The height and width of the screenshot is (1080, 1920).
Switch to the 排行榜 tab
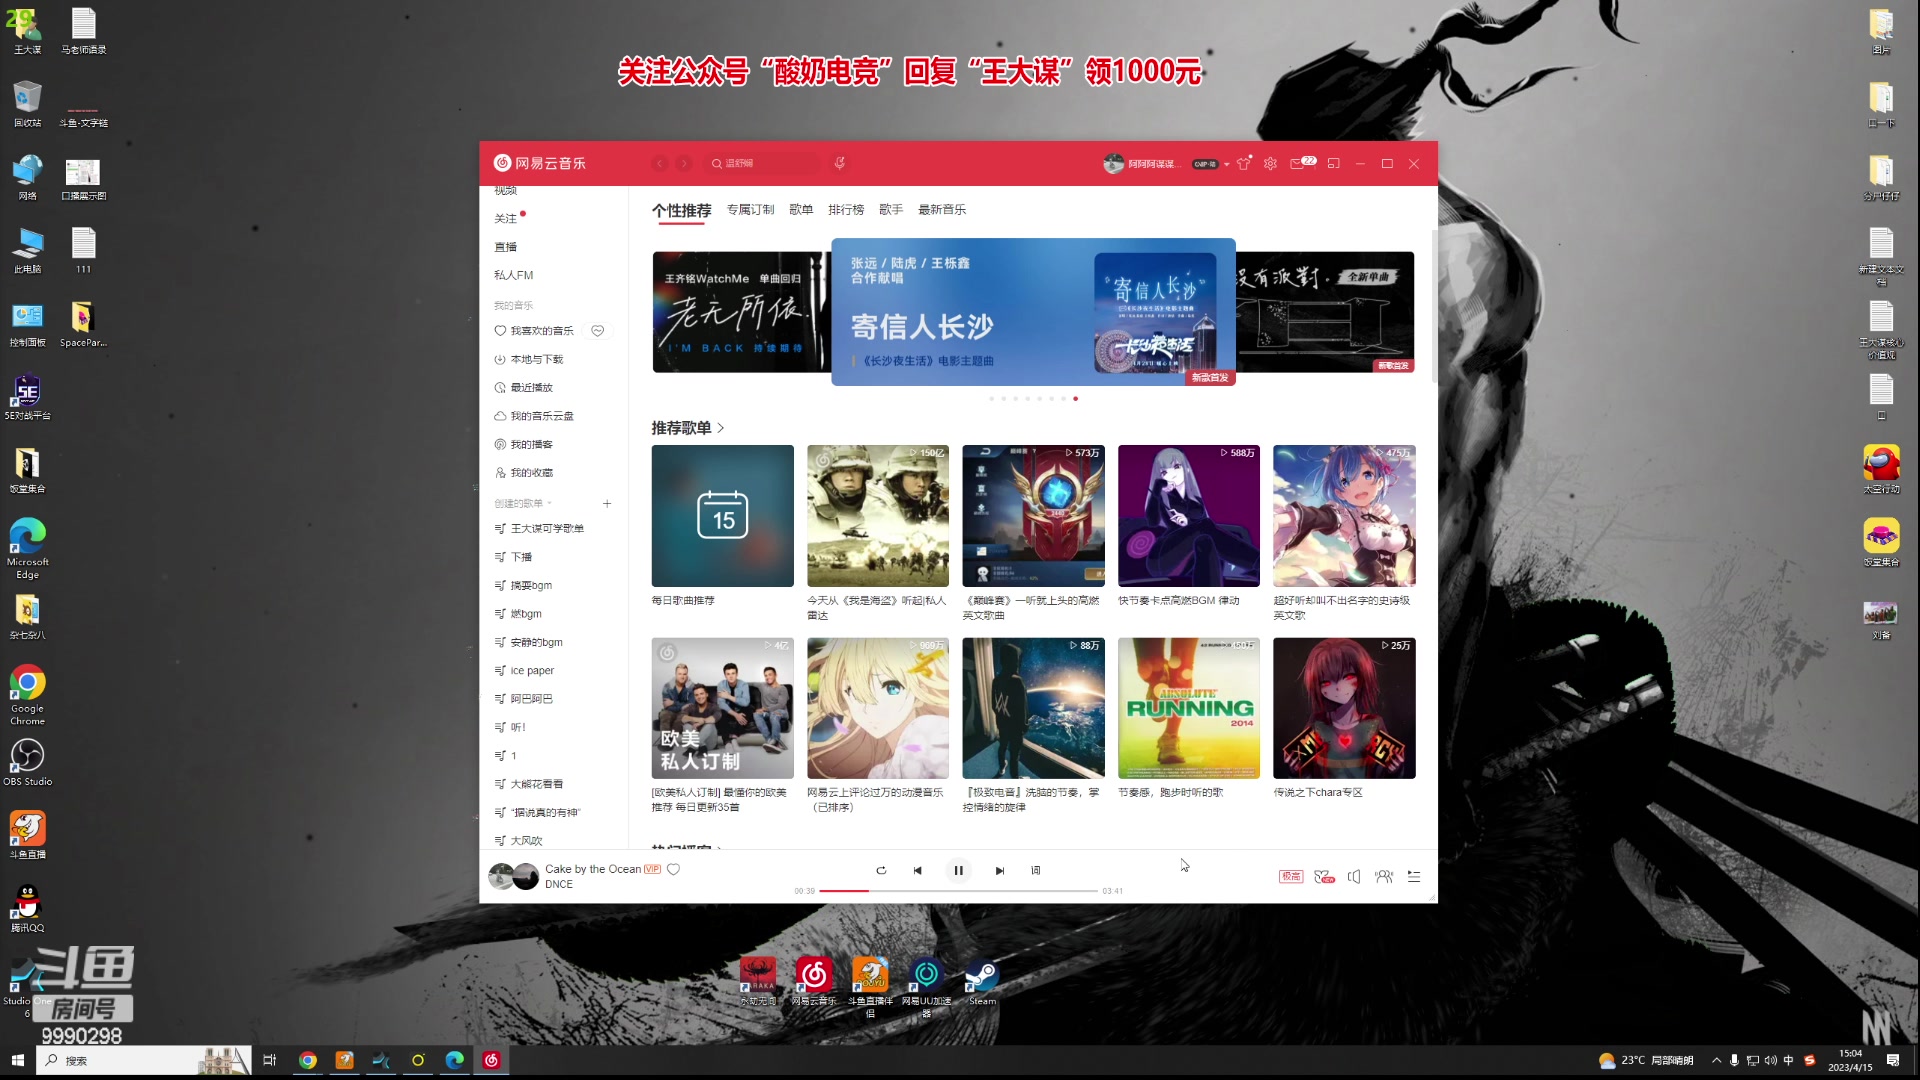tap(846, 209)
